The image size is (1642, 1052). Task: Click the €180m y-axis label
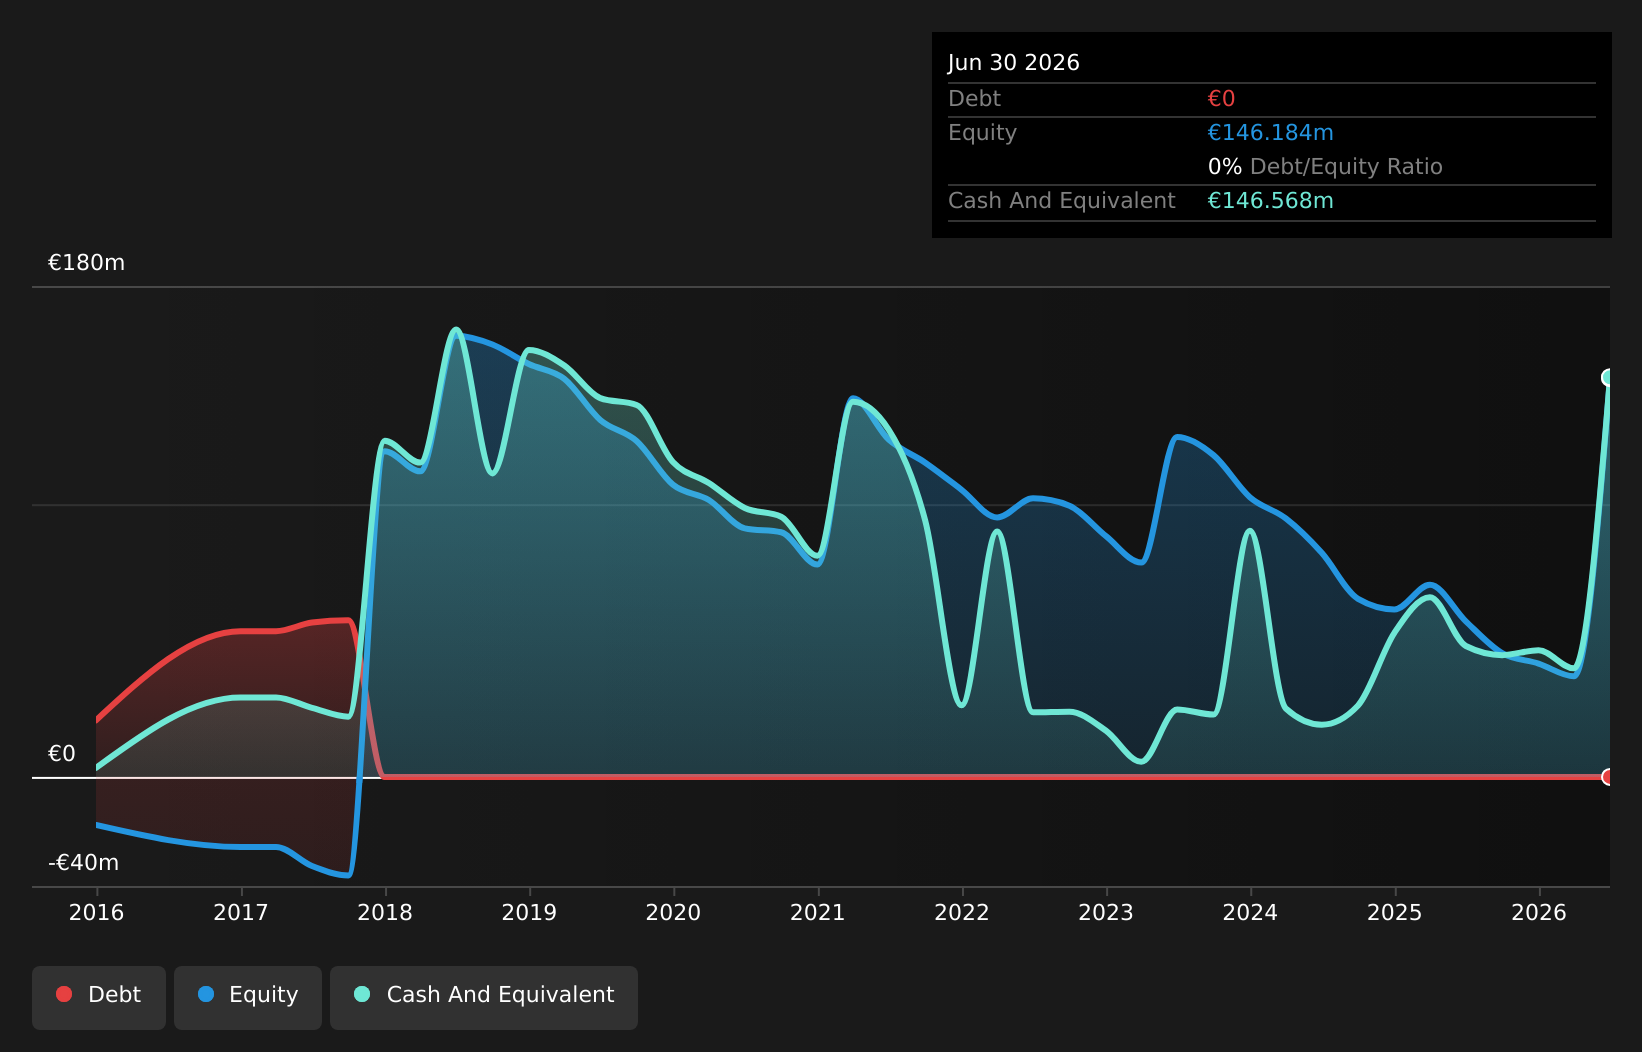point(87,263)
